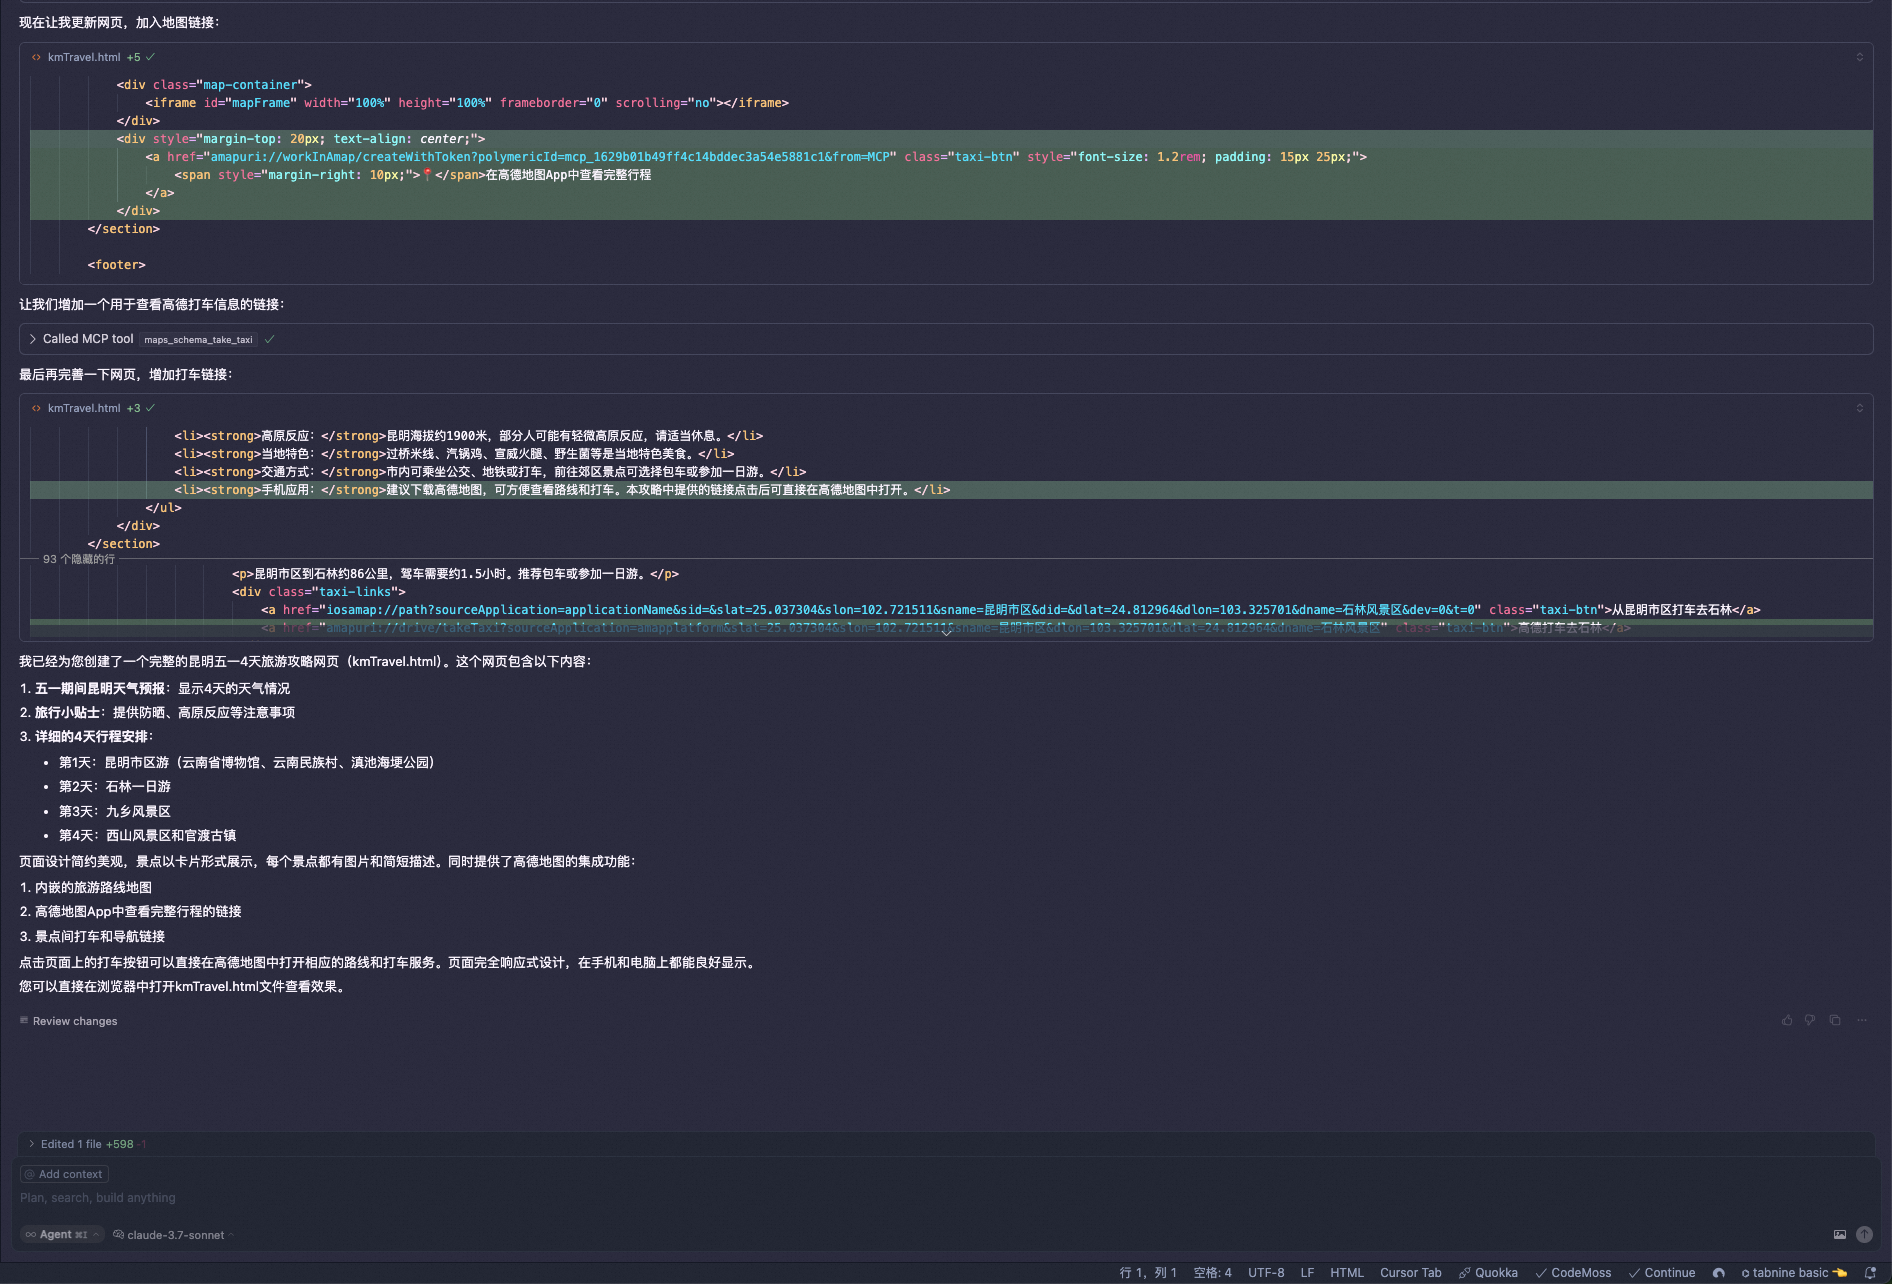Click the attach image icon in chat input
The image size is (1892, 1284).
pos(1840,1235)
